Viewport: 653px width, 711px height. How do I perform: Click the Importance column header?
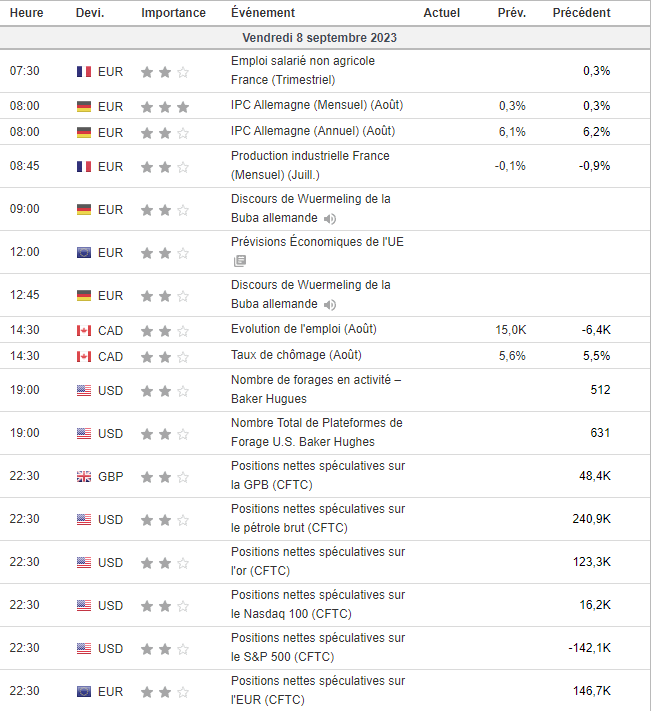[173, 13]
